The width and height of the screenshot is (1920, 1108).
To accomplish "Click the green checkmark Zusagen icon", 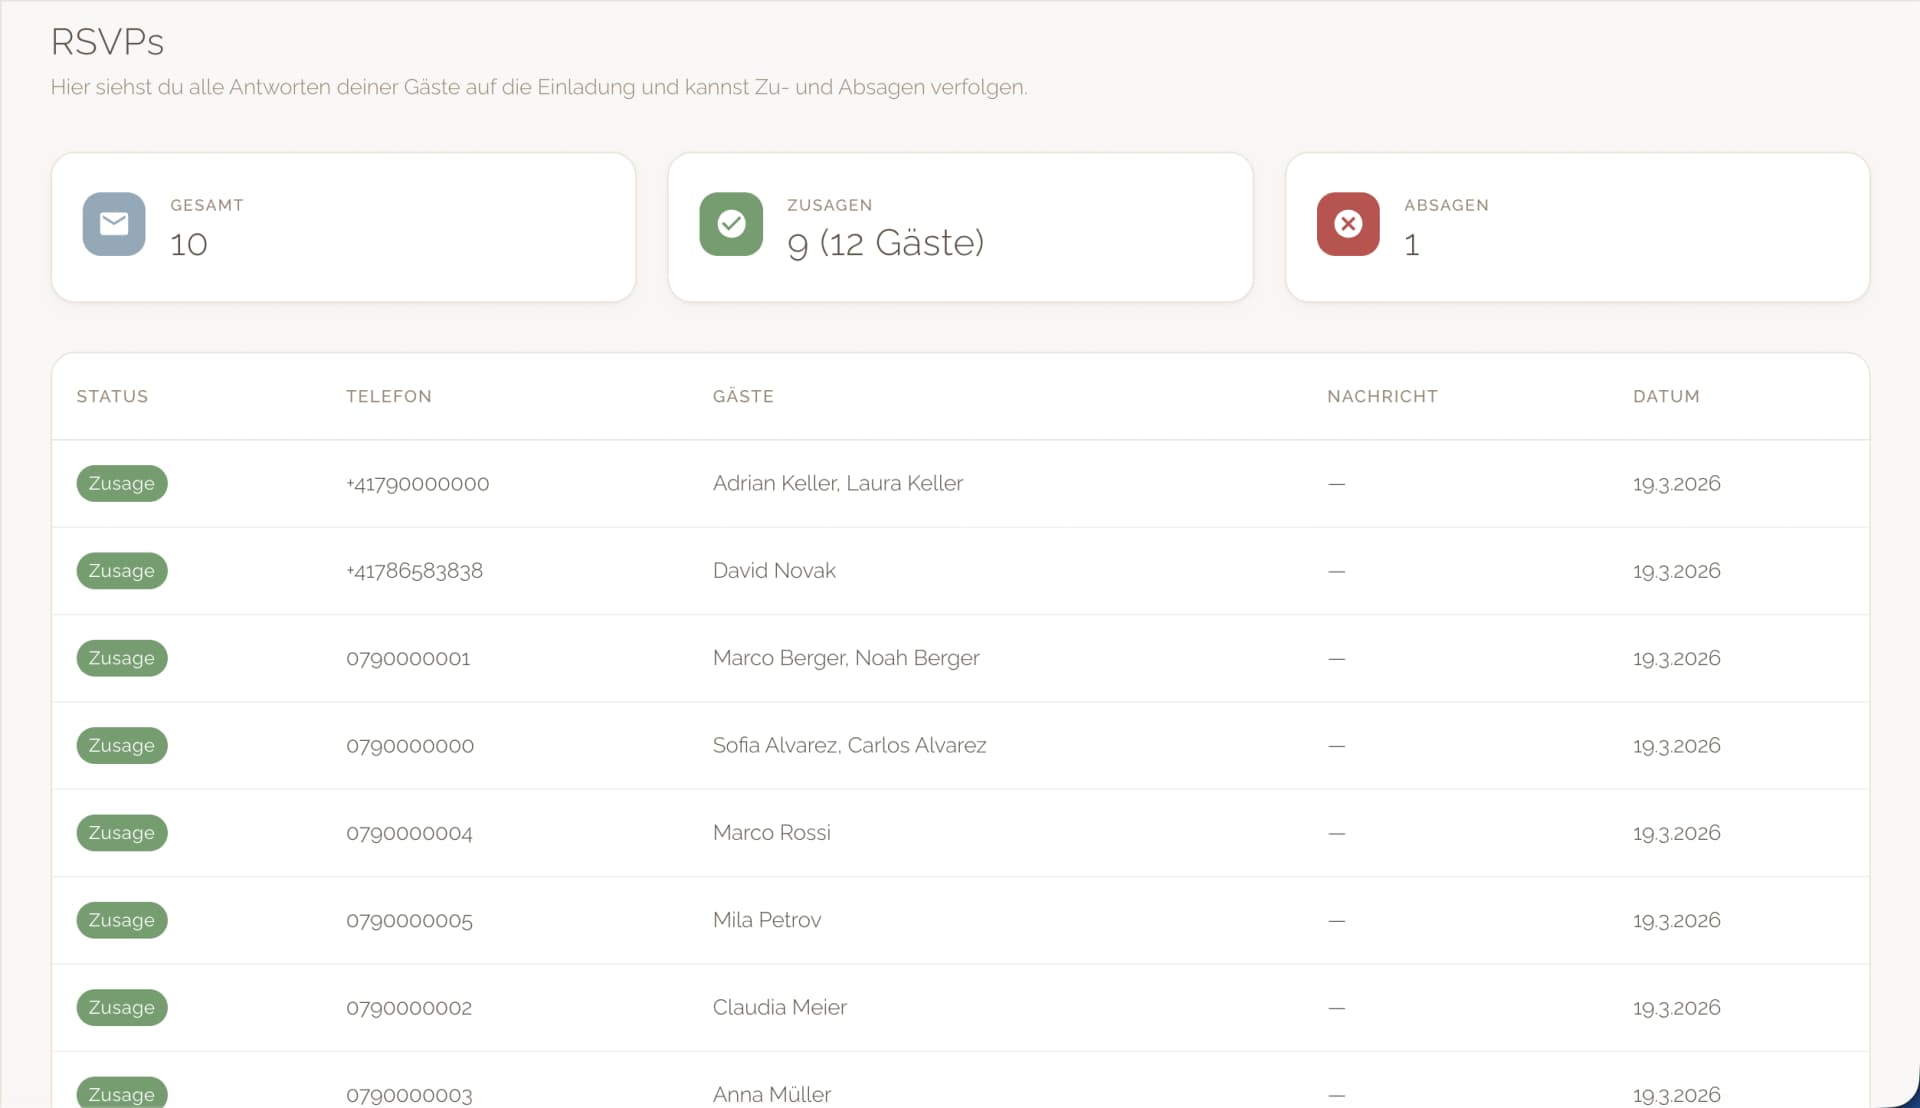I will (731, 224).
